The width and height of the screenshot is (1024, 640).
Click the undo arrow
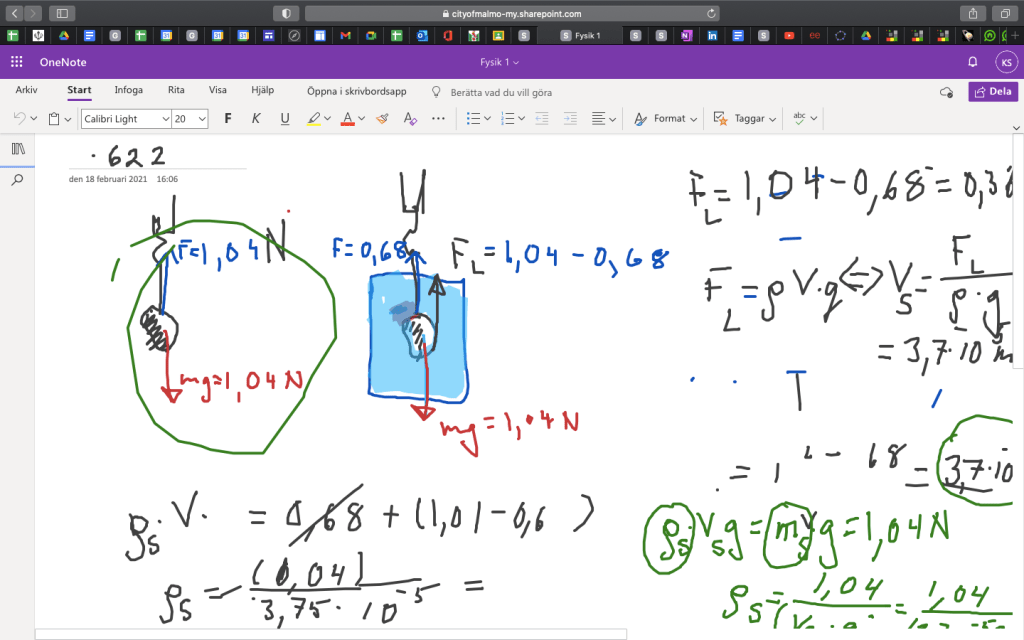(x=19, y=118)
